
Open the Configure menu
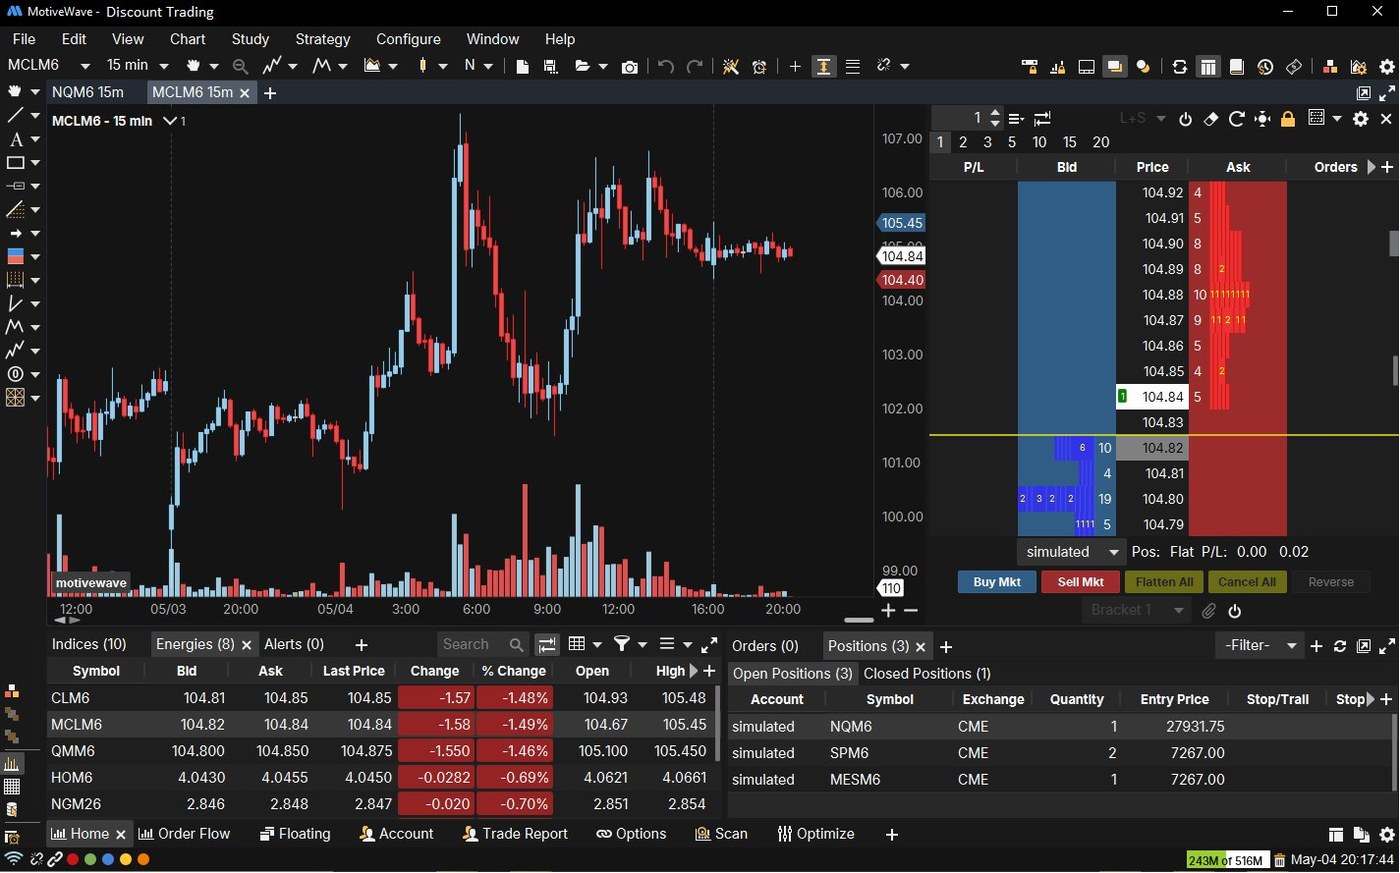click(408, 39)
